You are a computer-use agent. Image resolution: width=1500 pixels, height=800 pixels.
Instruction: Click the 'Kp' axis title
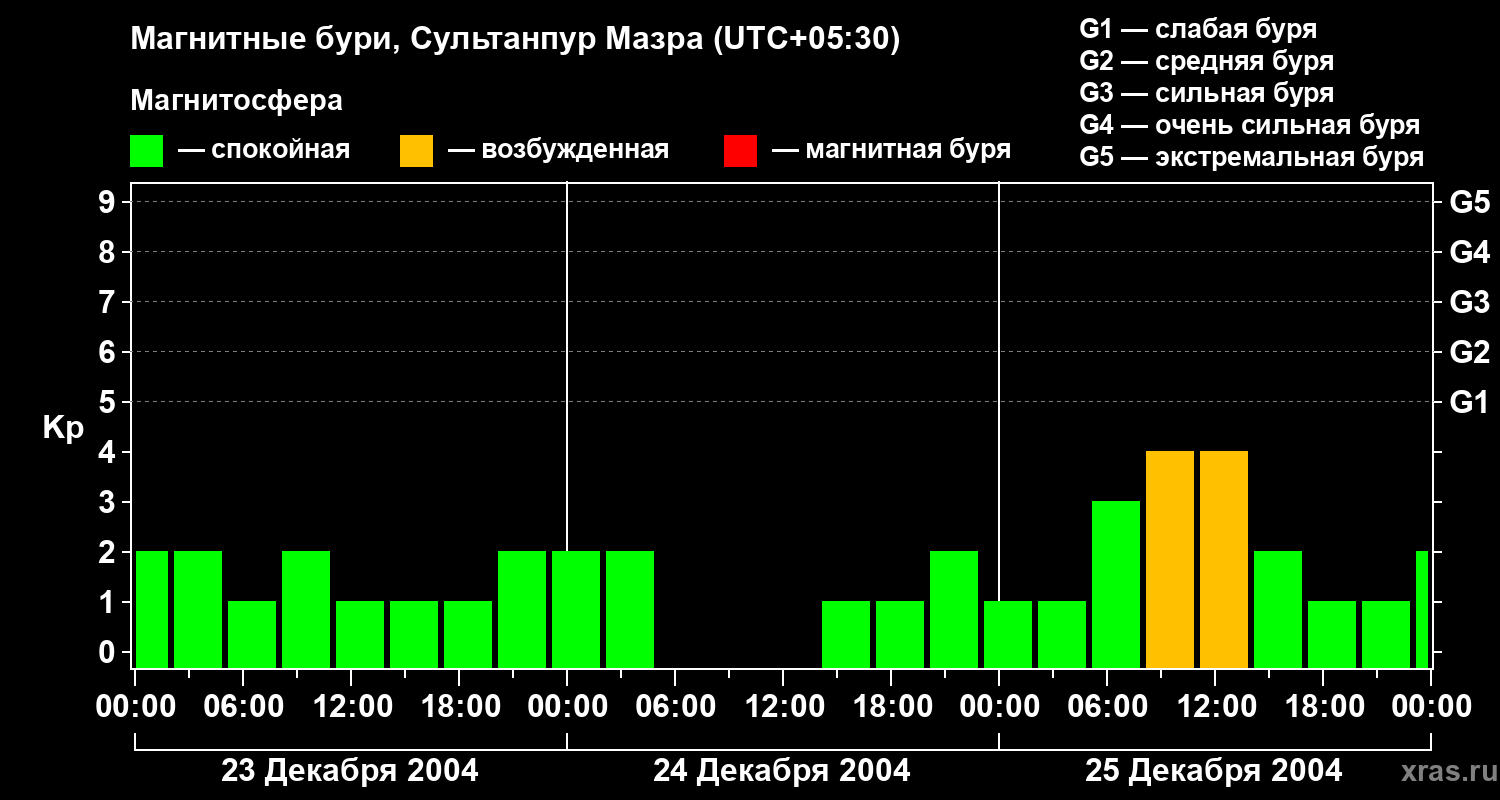[x=63, y=428]
